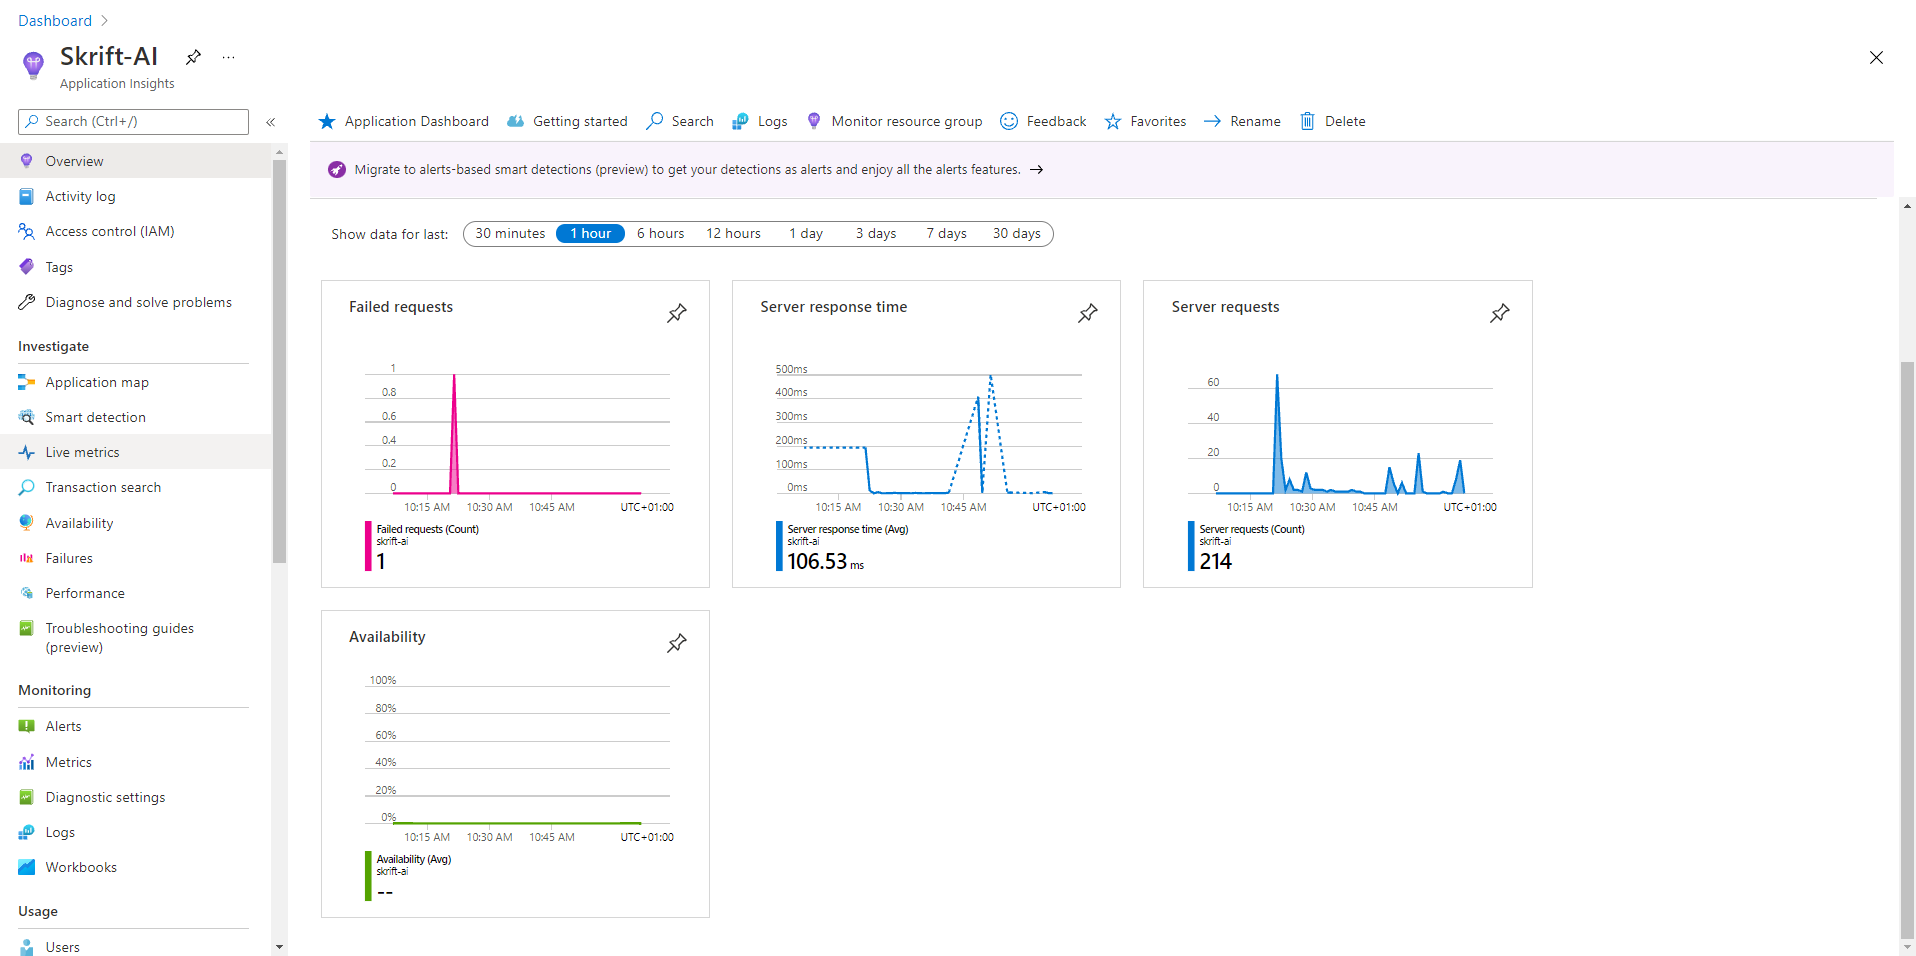Screen dimensions: 1916x956
Task: Click the Monitor resource group bulb icon
Action: [814, 121]
